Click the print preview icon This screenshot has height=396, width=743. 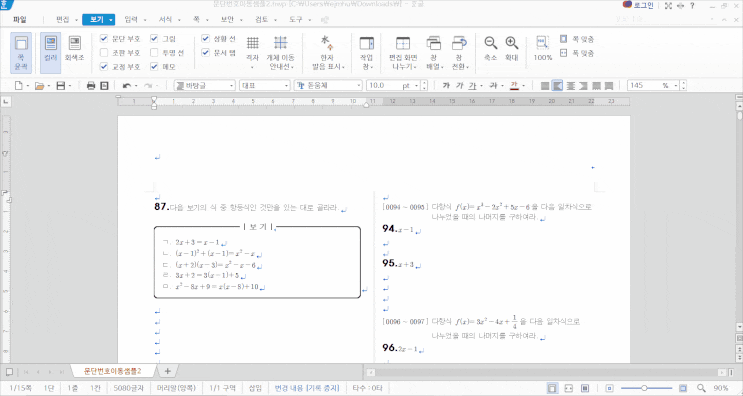pyautogui.click(x=104, y=86)
